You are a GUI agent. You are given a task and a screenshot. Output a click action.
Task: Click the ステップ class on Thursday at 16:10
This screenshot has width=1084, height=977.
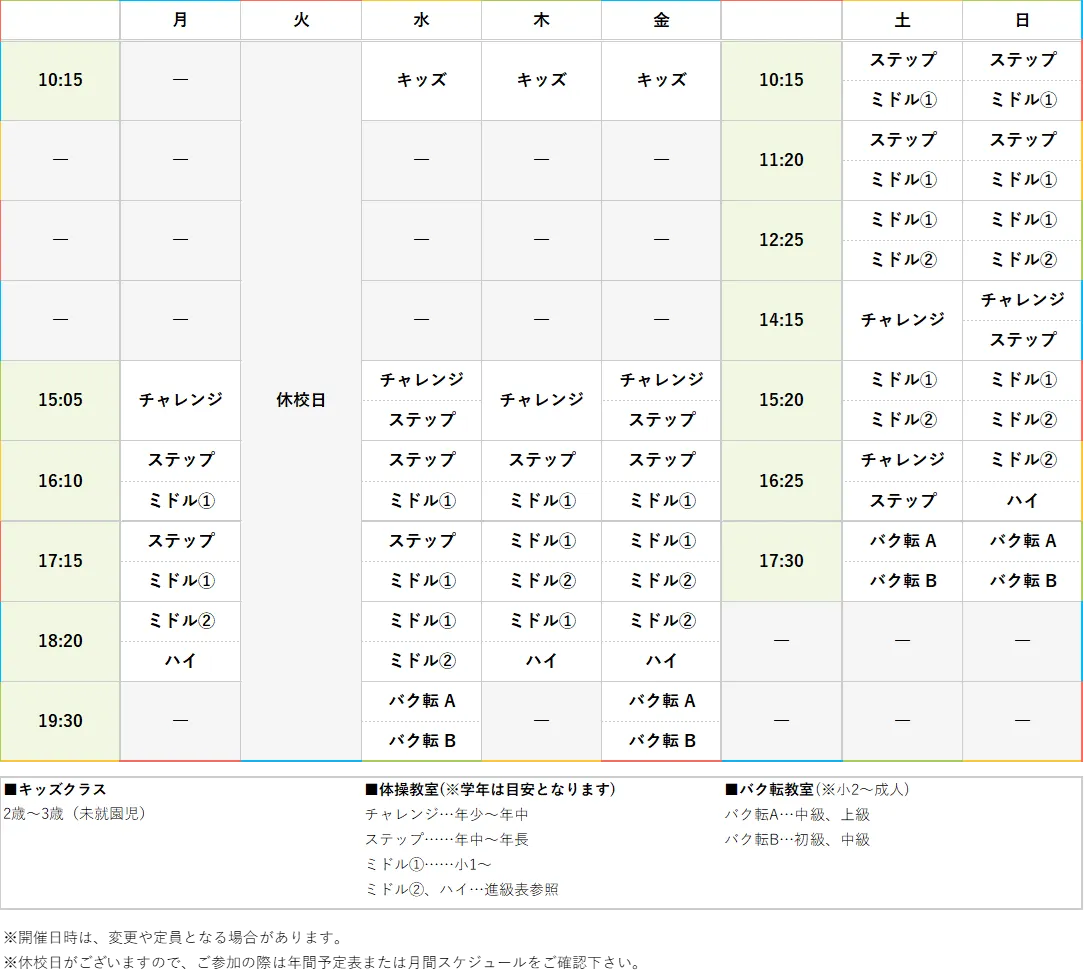[x=540, y=460]
